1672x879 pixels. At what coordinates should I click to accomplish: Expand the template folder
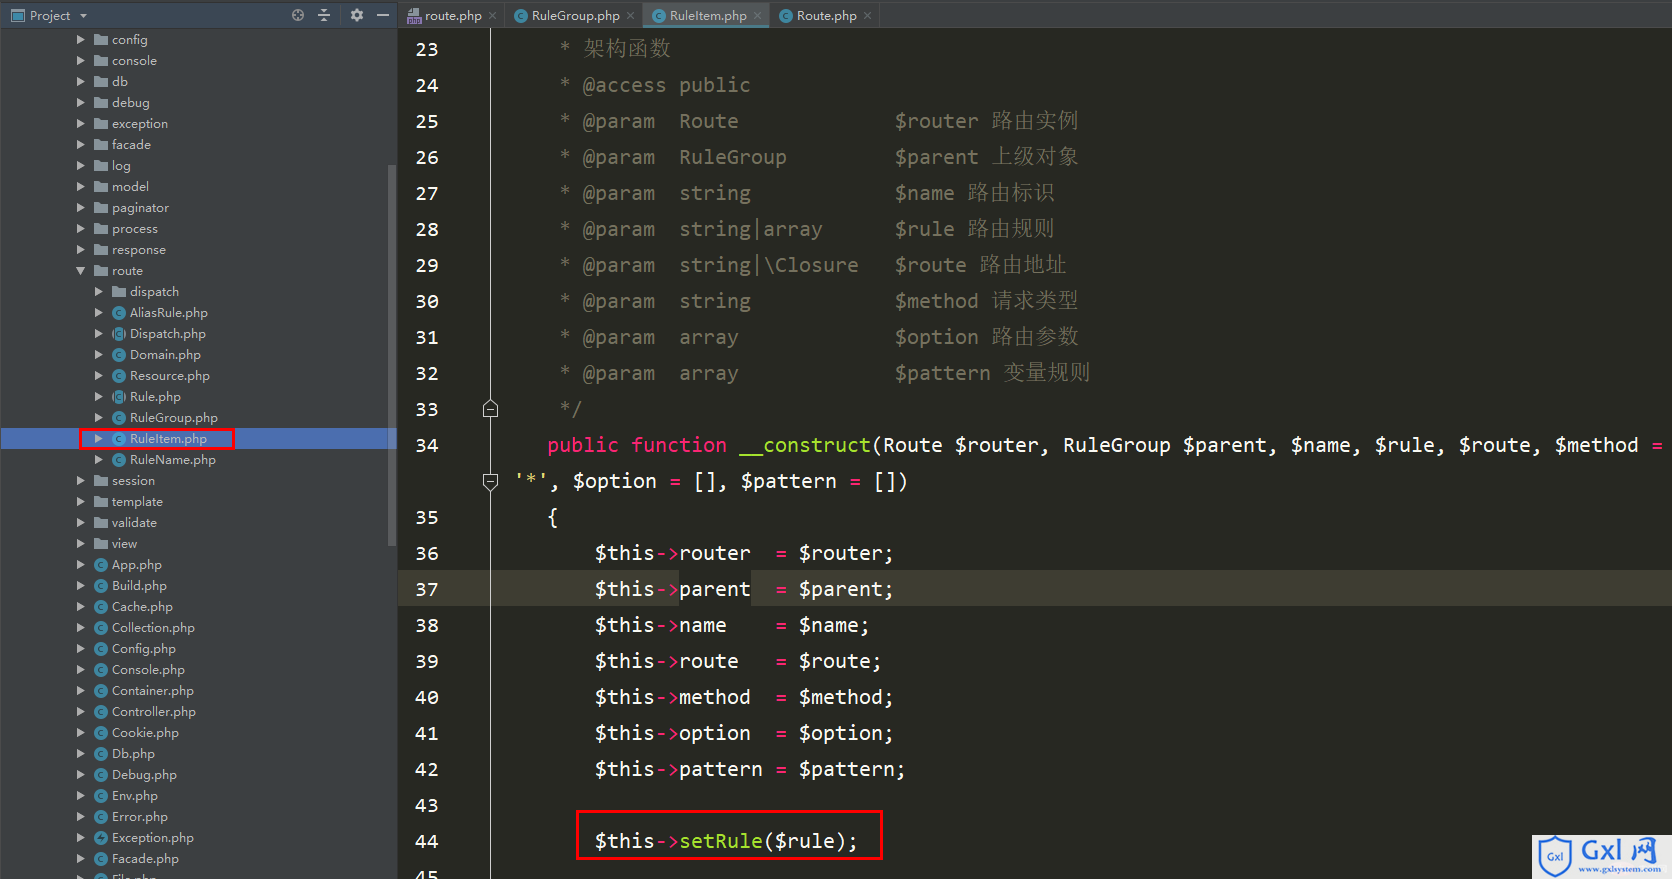click(x=81, y=502)
